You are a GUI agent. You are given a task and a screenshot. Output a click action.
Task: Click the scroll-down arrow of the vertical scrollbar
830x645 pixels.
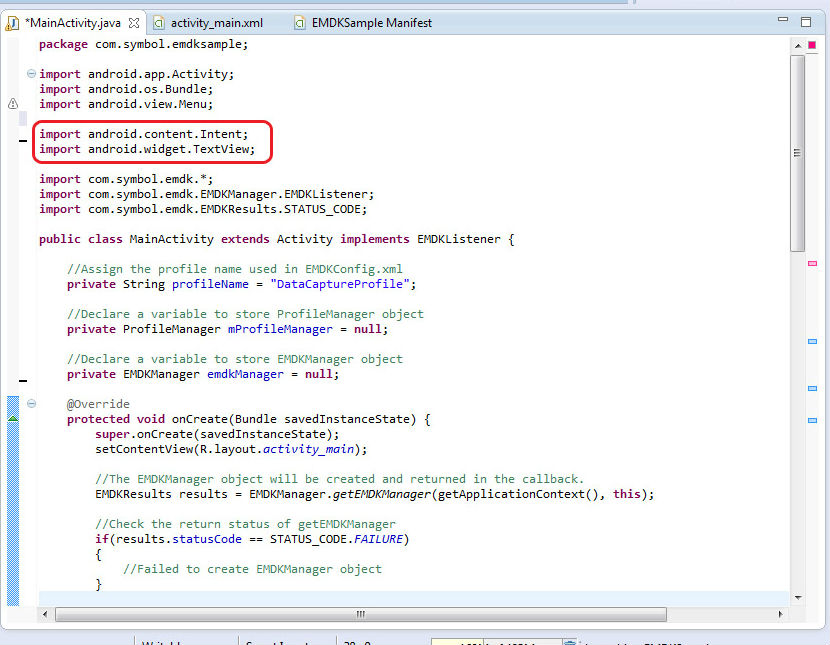click(x=797, y=597)
